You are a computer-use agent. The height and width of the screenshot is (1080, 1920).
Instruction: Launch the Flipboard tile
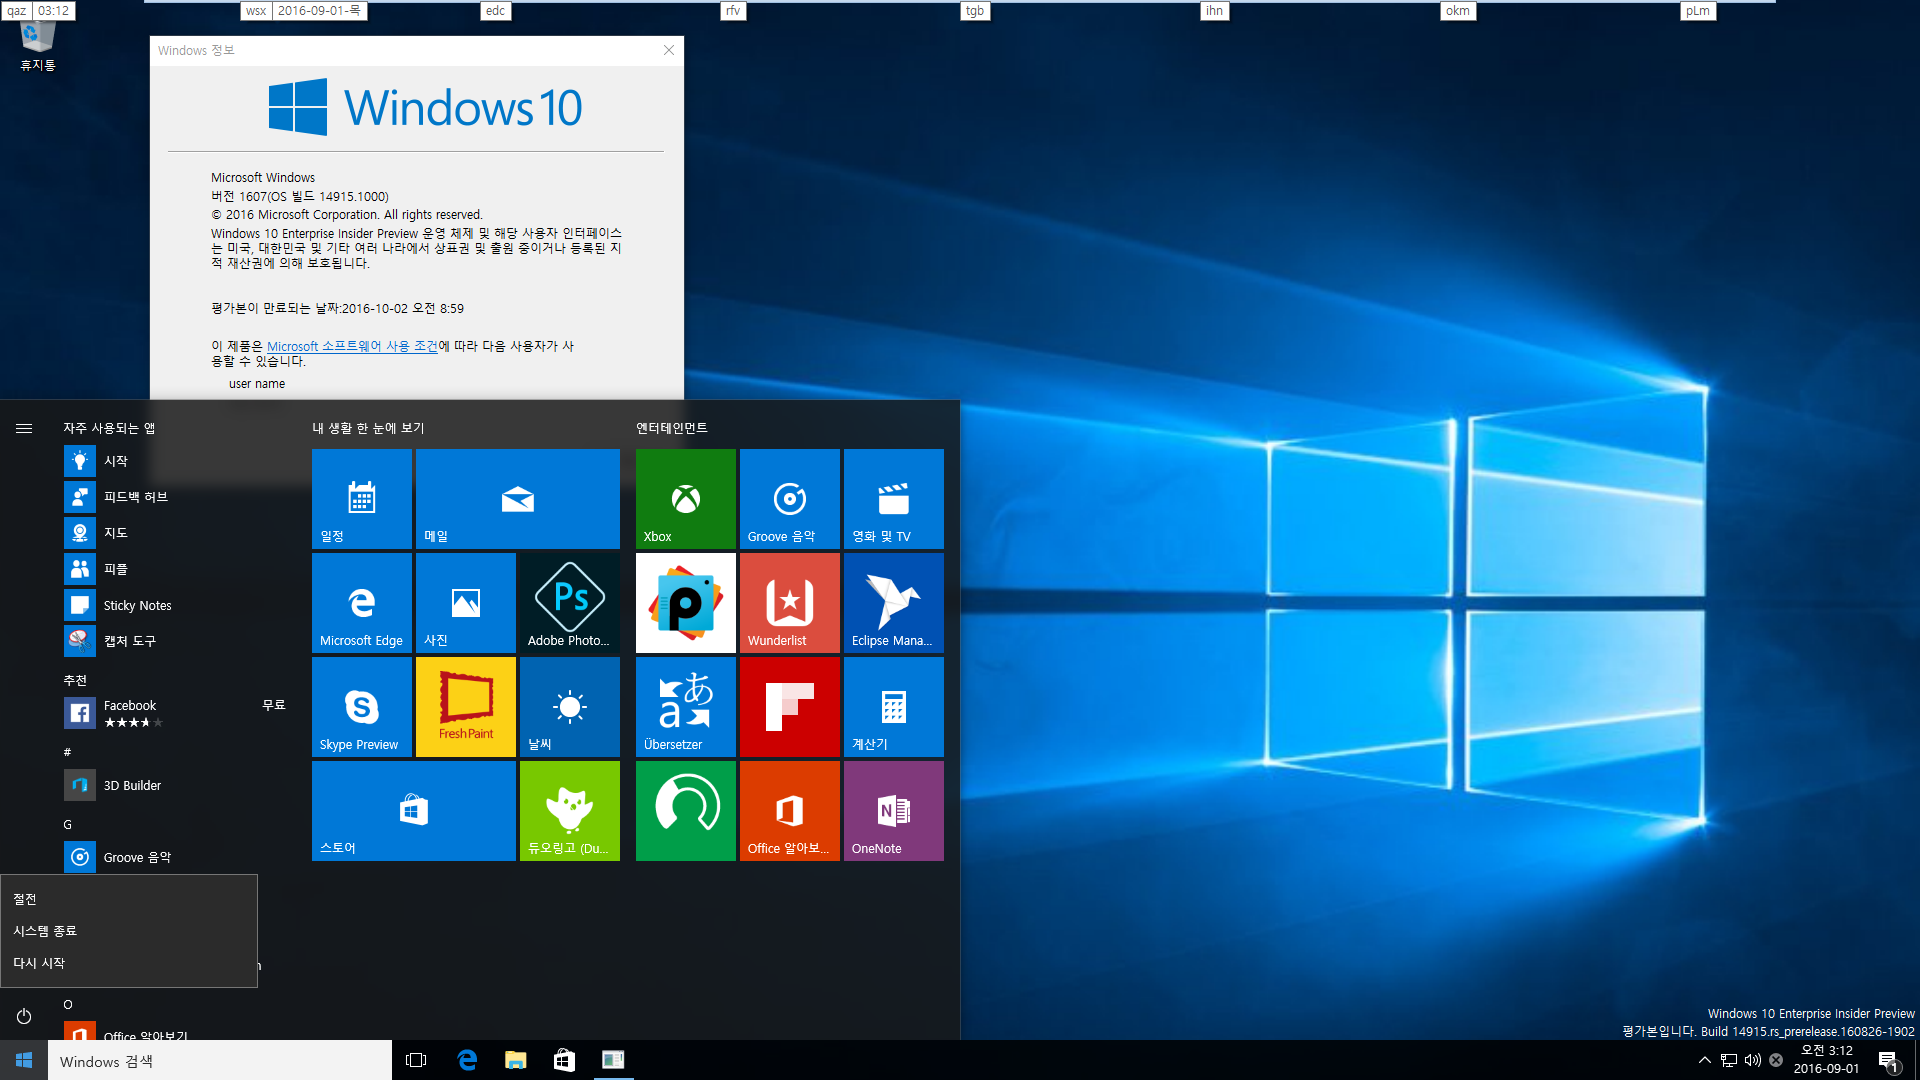coord(790,707)
